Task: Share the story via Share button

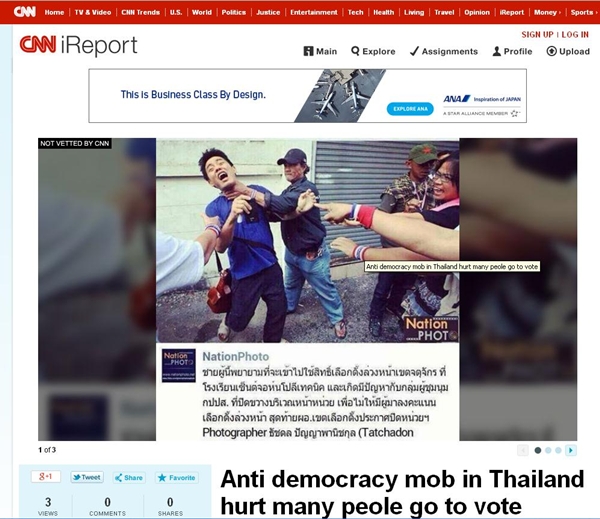Action: (129, 478)
